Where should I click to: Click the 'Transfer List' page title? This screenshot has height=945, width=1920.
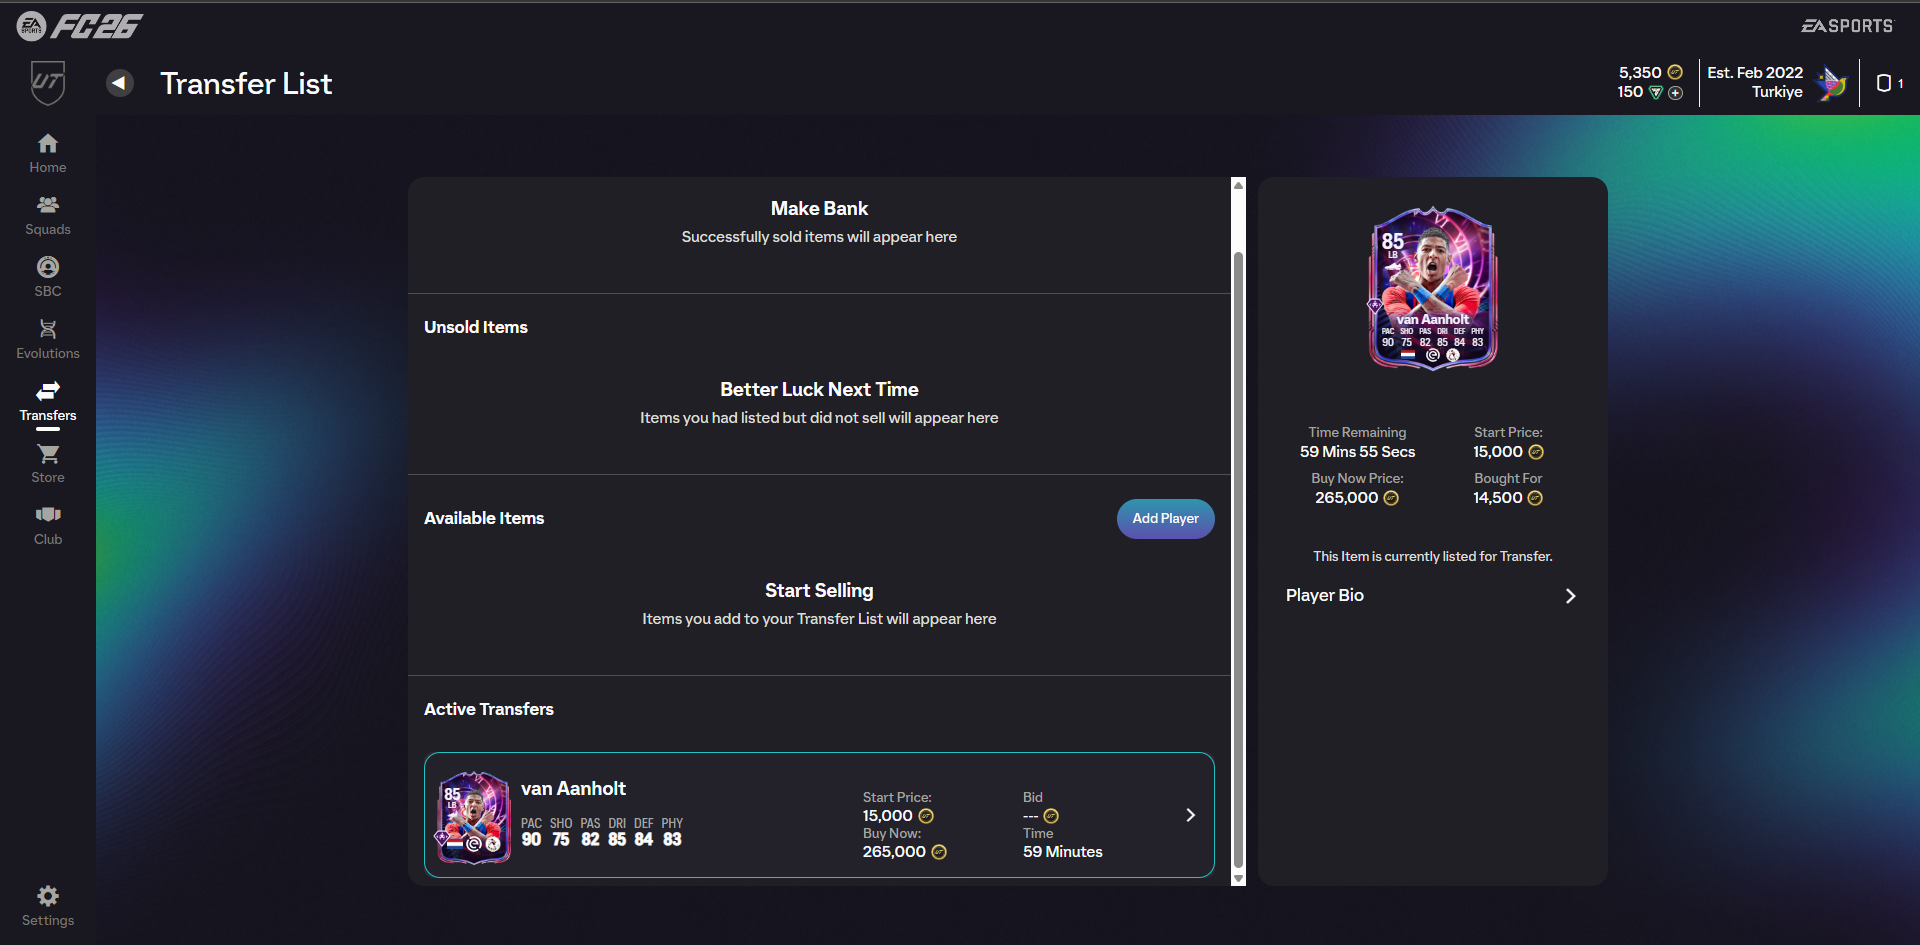click(x=246, y=83)
